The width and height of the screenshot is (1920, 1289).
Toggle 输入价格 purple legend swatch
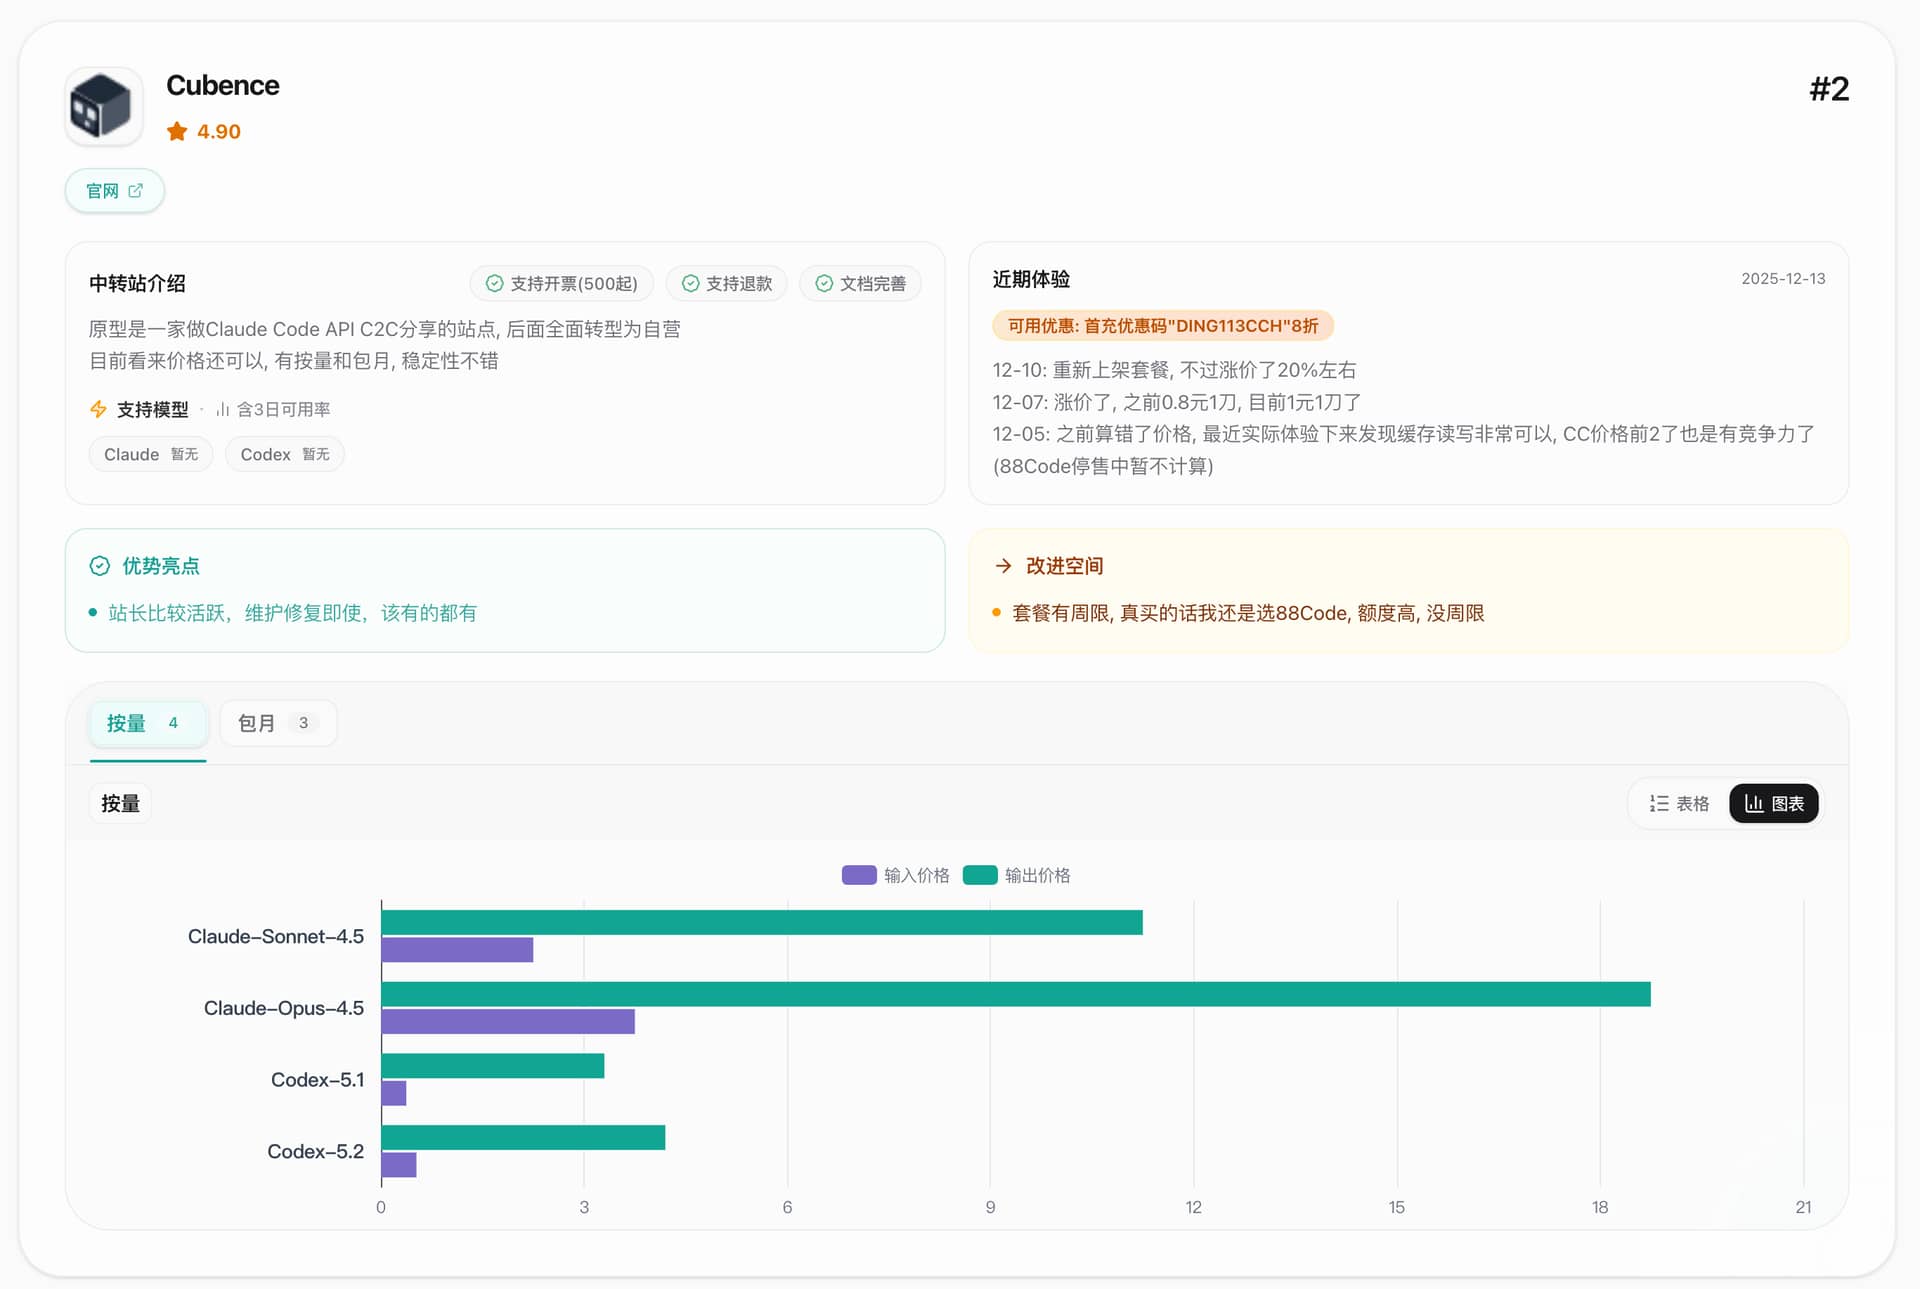pos(859,876)
